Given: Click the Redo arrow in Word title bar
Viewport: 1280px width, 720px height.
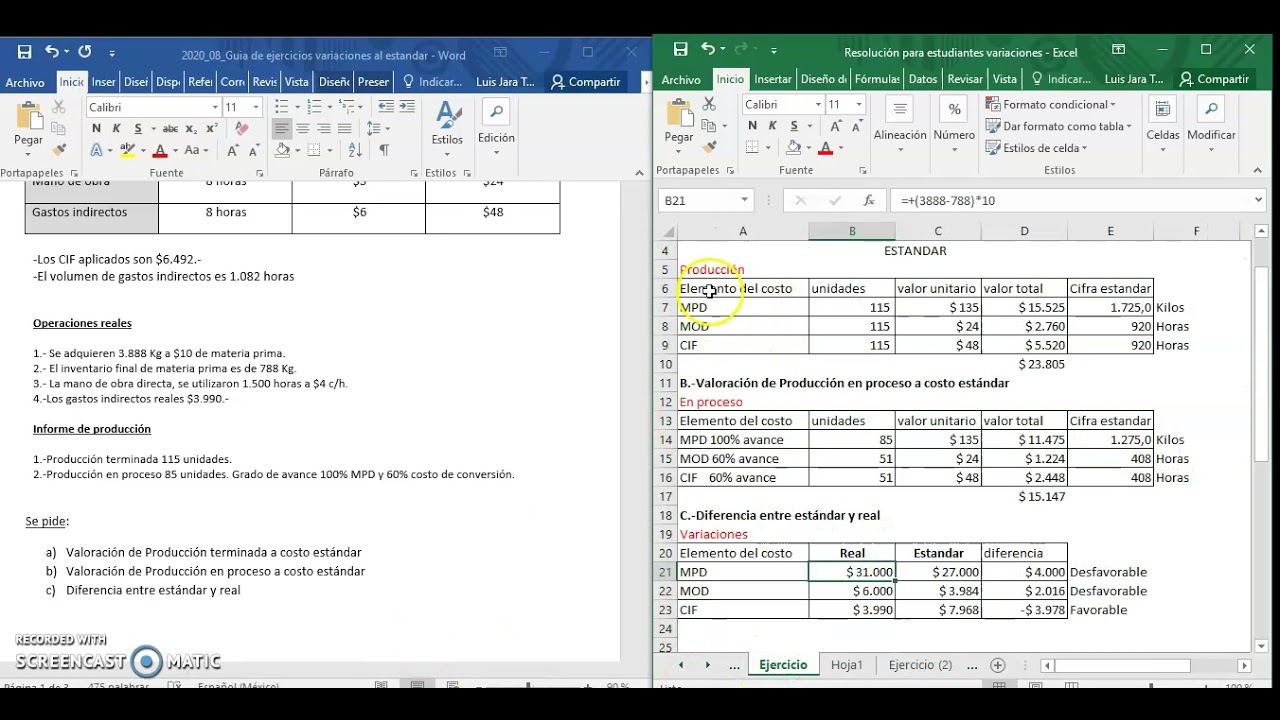Looking at the screenshot, I should [85, 52].
